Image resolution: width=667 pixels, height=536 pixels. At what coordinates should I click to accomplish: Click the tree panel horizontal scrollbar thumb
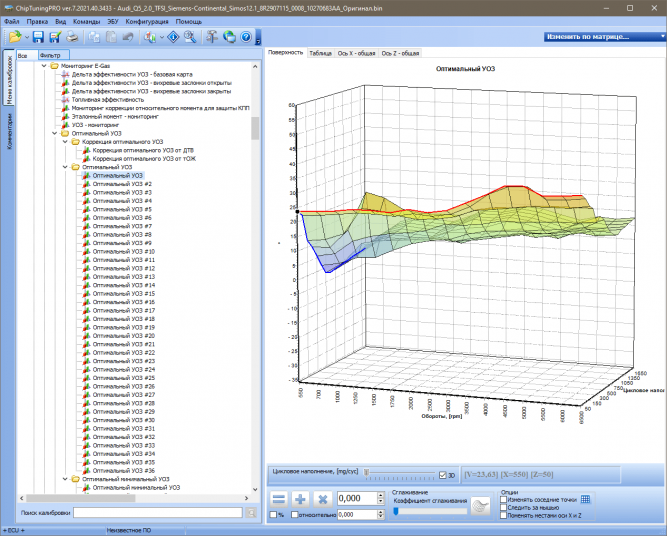click(81, 498)
